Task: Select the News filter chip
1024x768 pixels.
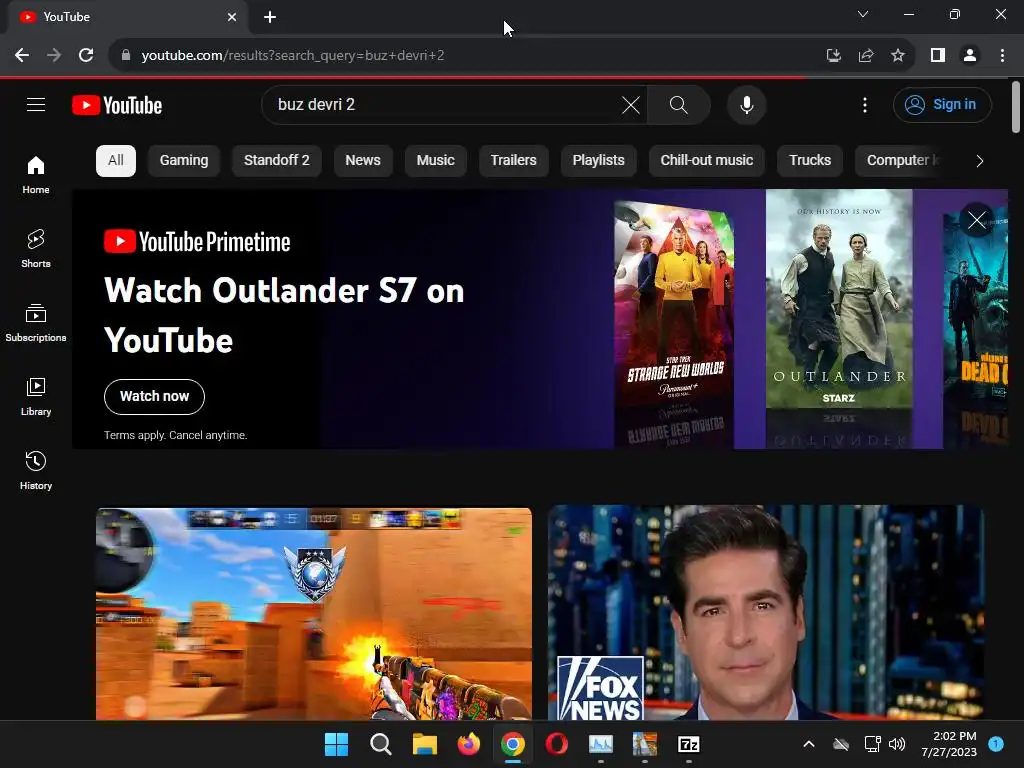Action: (363, 161)
